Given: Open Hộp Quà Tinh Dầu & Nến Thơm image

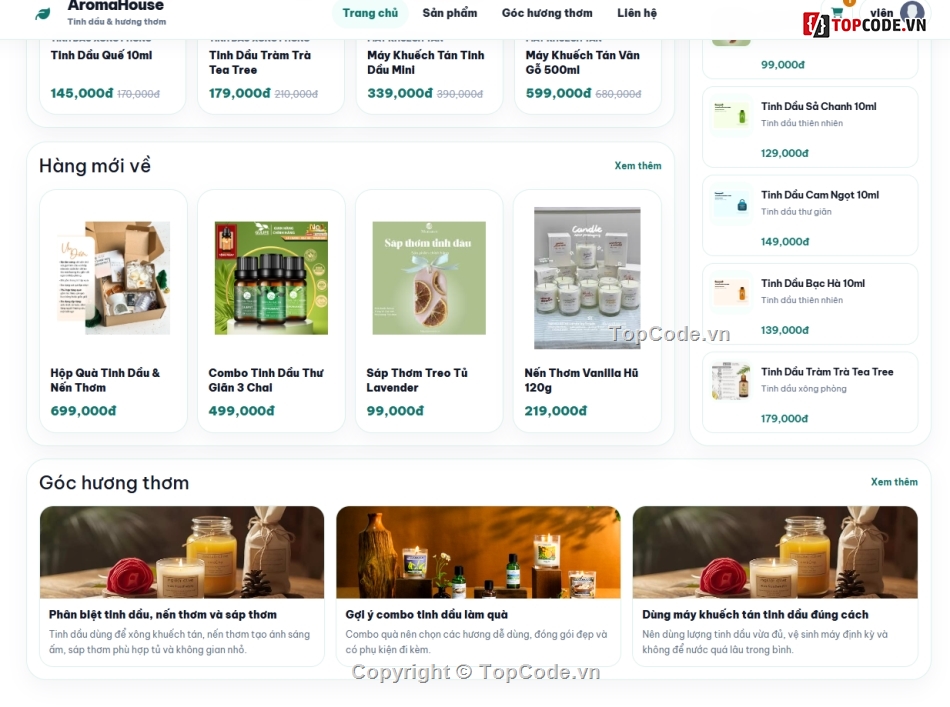Looking at the screenshot, I should [113, 277].
